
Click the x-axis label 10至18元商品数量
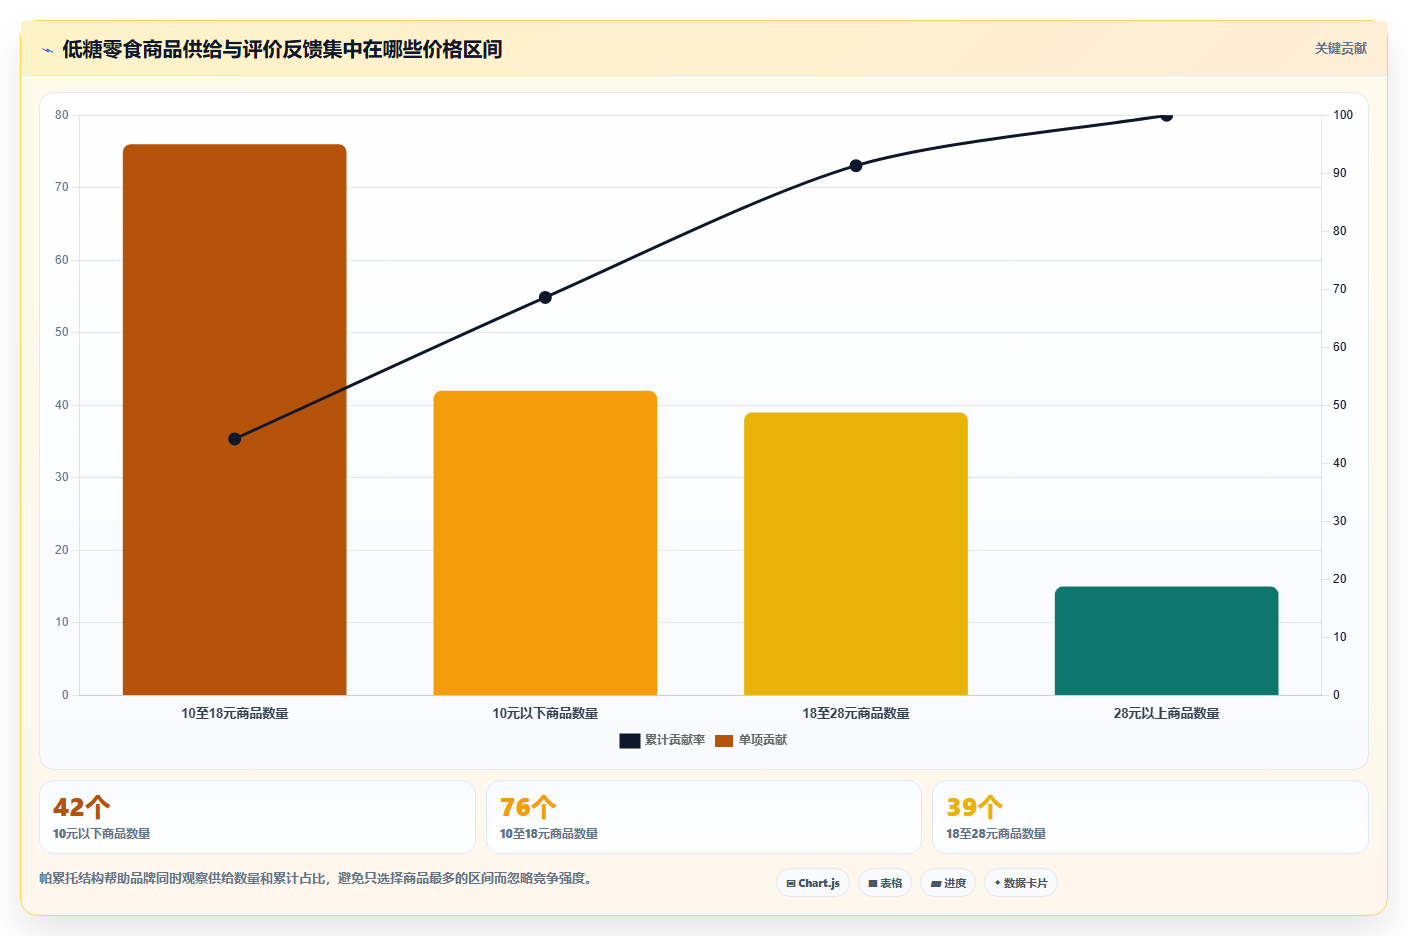235,714
